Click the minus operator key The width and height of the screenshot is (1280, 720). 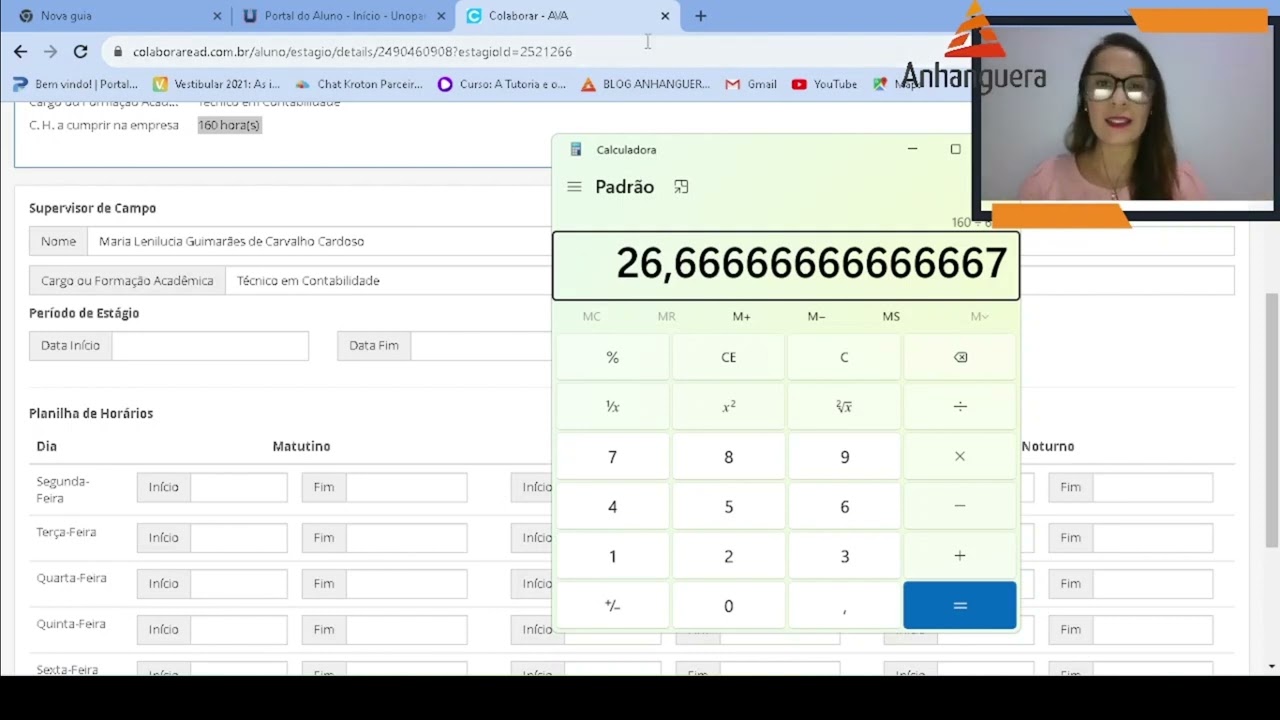960,506
